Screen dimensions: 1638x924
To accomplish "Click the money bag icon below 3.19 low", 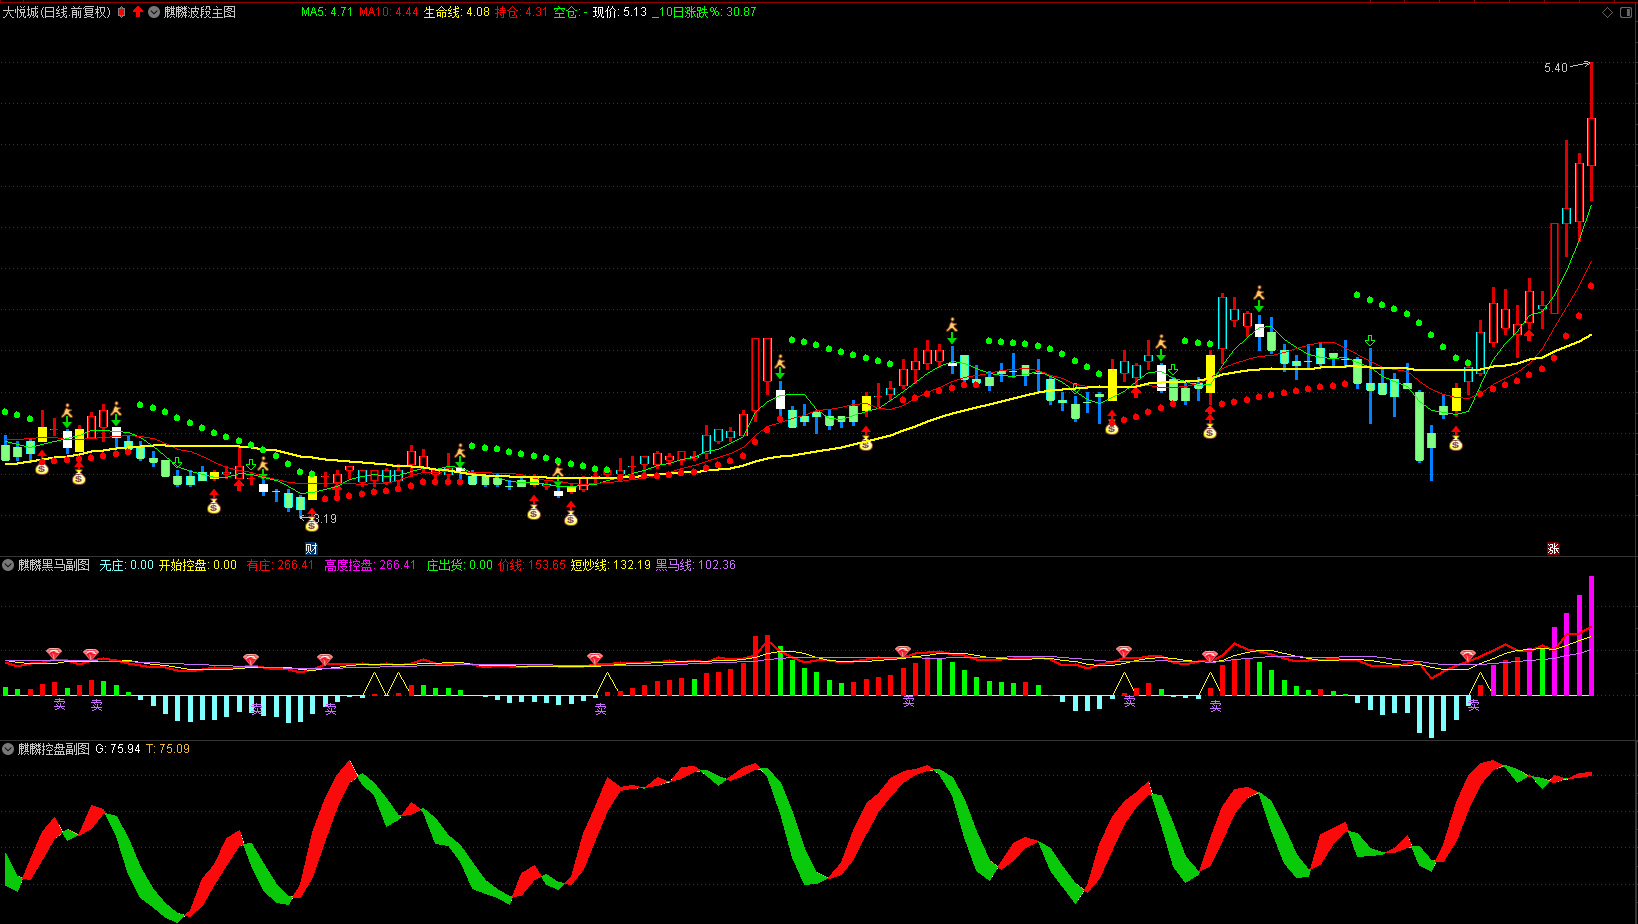I will (312, 524).
